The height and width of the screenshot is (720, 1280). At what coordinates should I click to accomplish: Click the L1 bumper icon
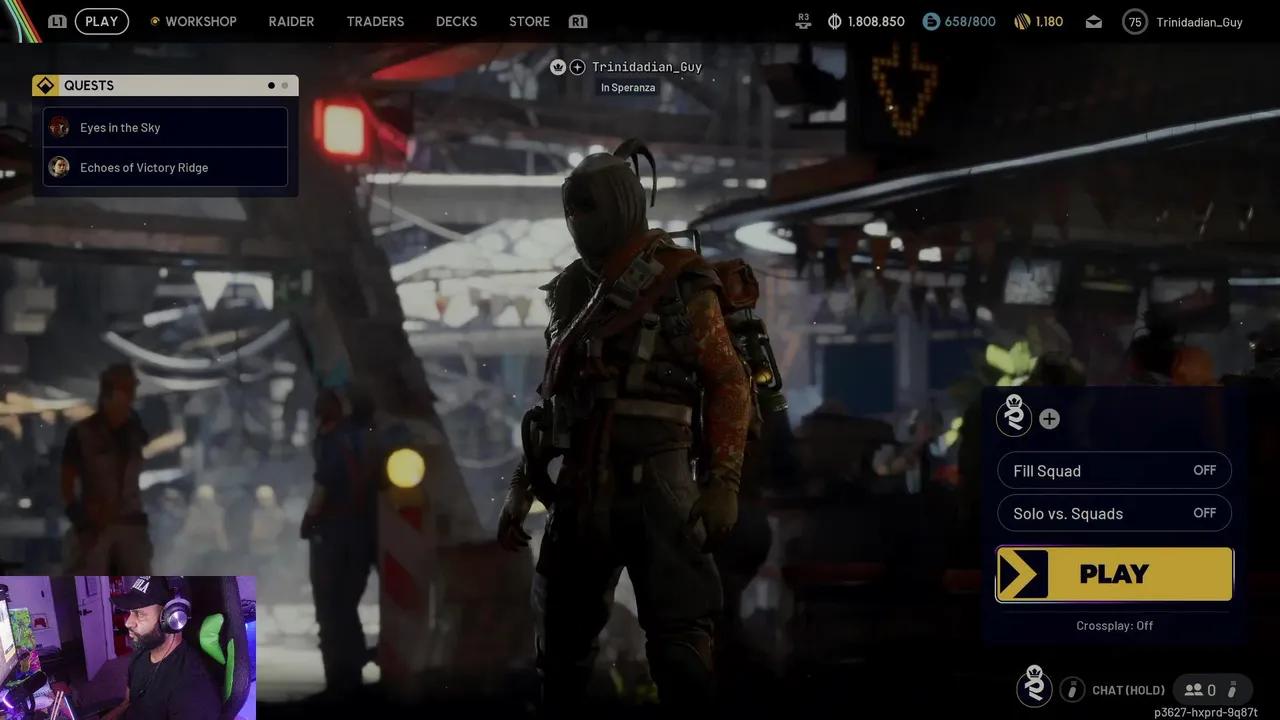57,21
